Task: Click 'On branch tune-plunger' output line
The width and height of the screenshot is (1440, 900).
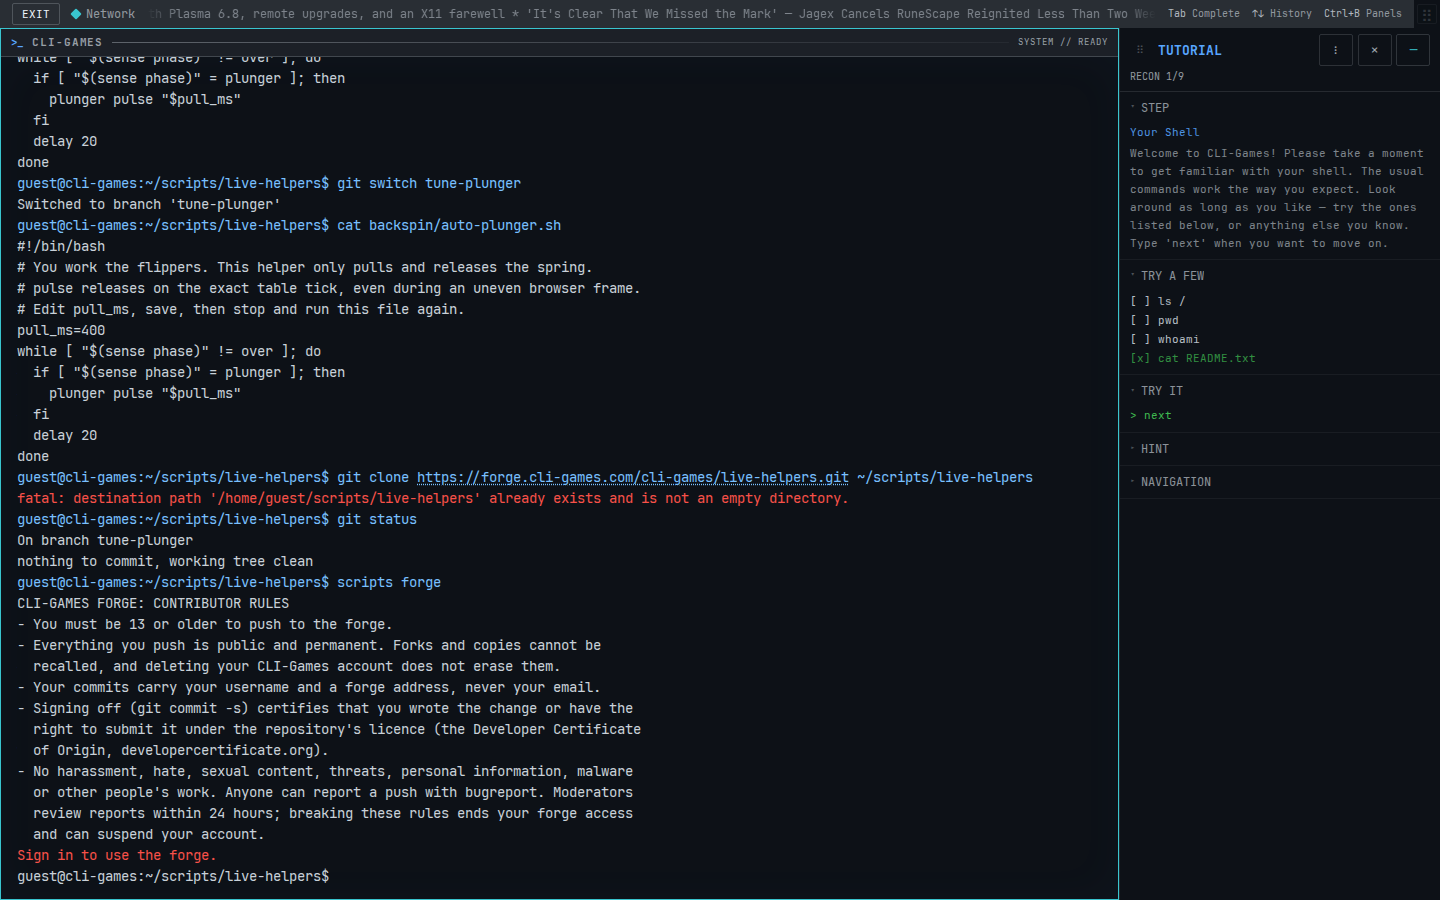Action: (105, 541)
